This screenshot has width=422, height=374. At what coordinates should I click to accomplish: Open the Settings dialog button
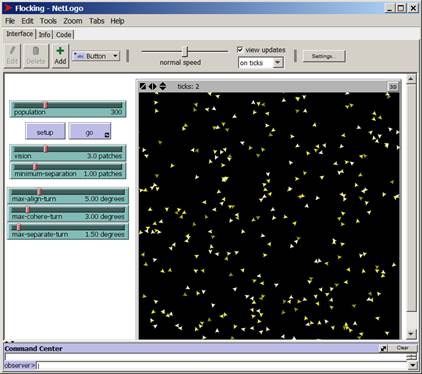pos(324,56)
